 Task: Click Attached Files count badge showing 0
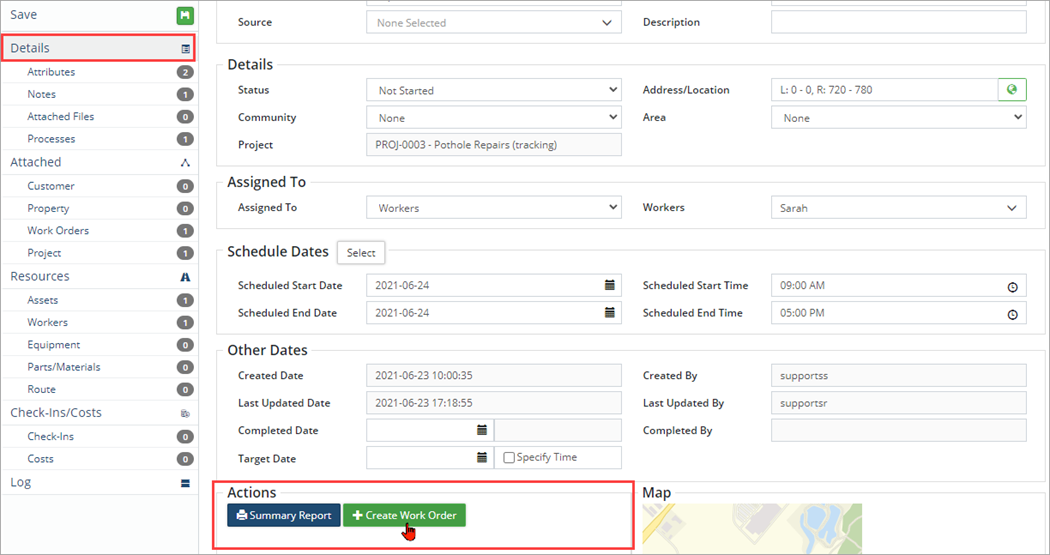(185, 117)
